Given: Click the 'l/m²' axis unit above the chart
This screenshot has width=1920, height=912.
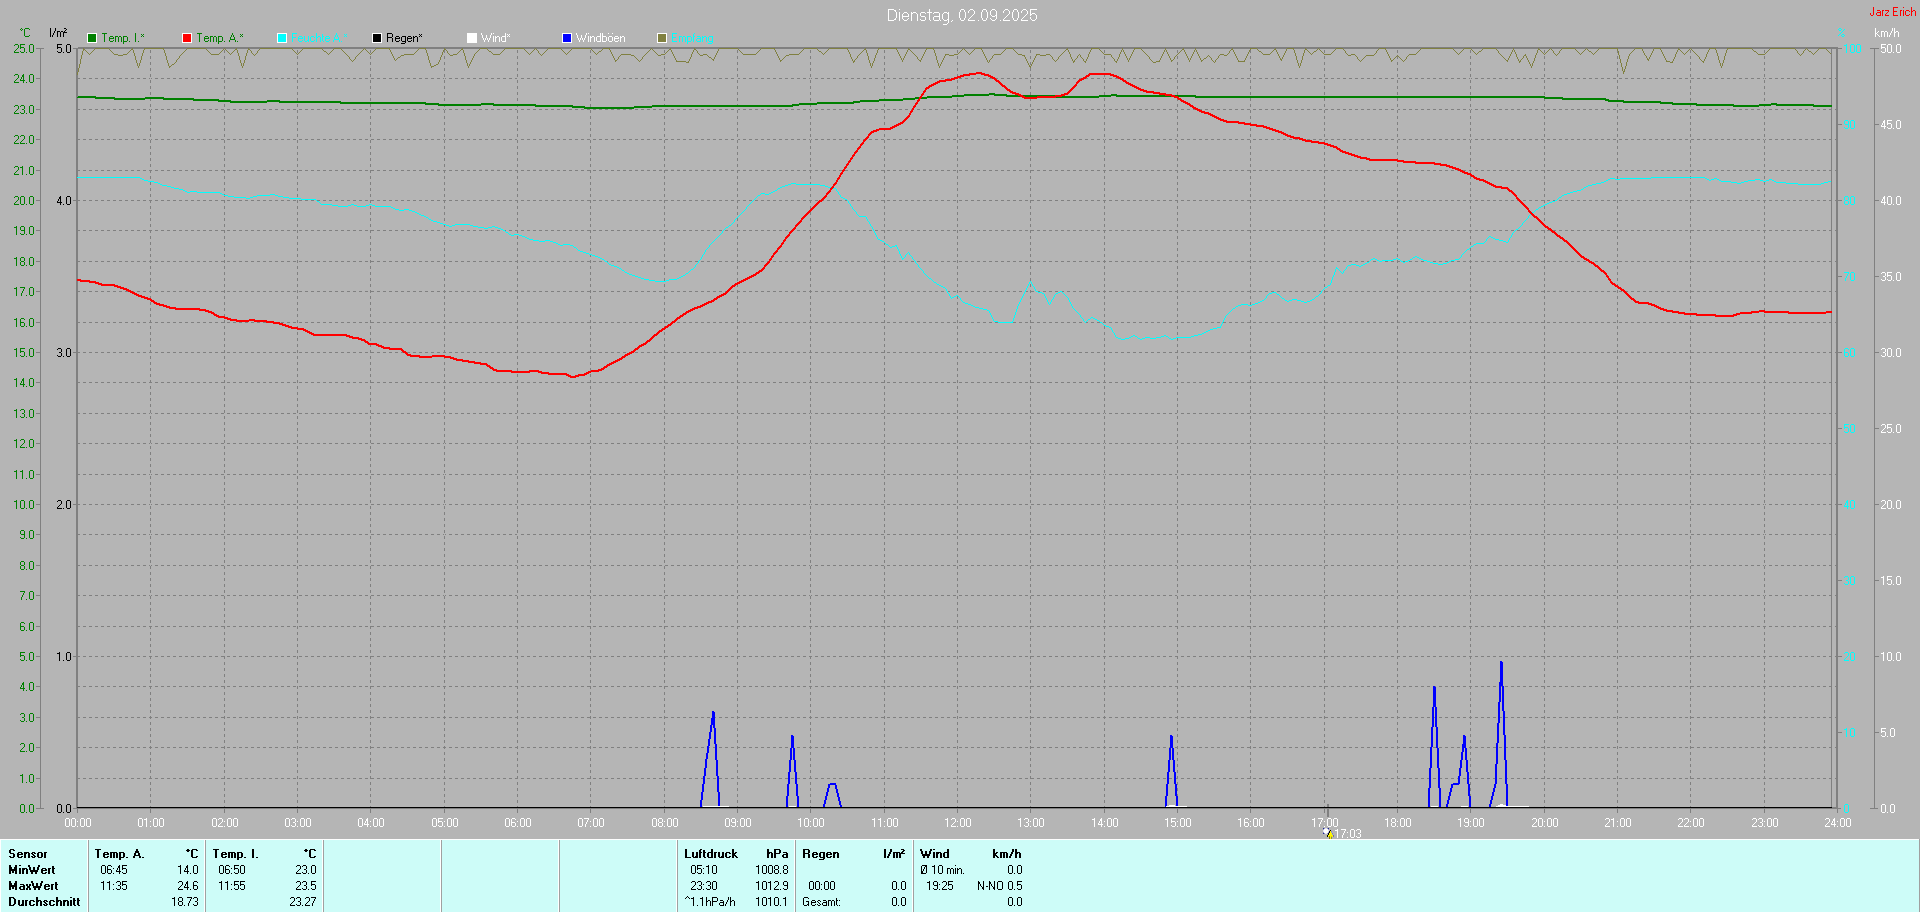Looking at the screenshot, I should (58, 33).
